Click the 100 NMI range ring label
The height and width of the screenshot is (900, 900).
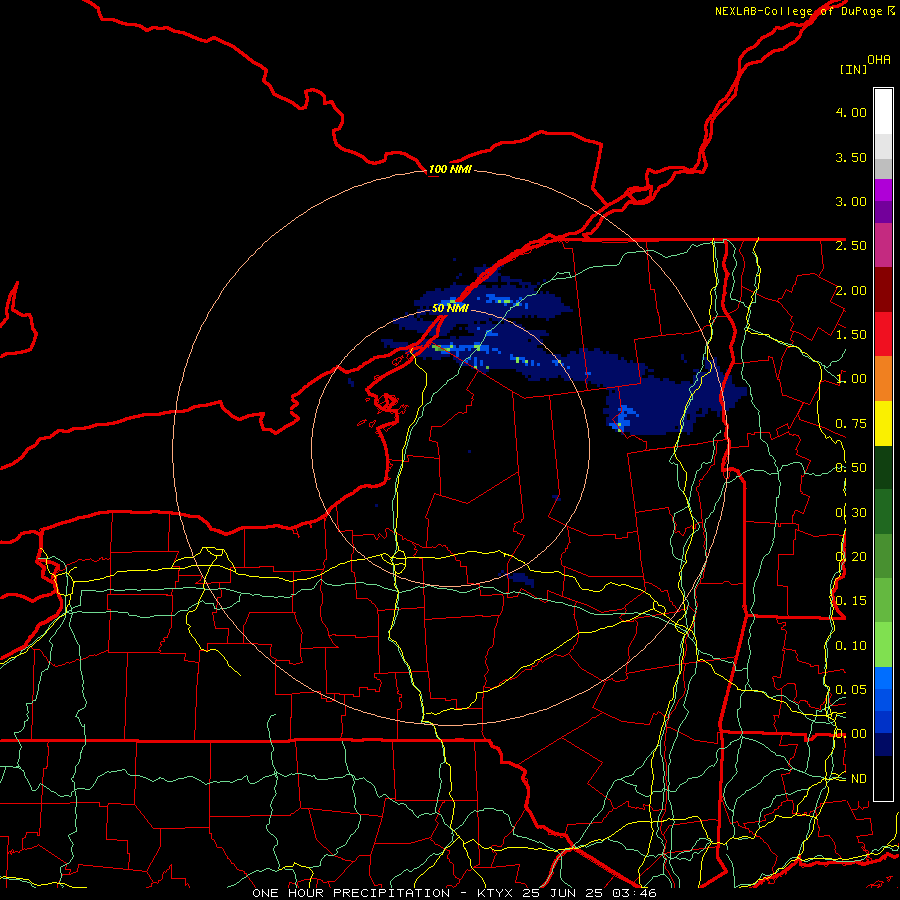[x=450, y=169]
